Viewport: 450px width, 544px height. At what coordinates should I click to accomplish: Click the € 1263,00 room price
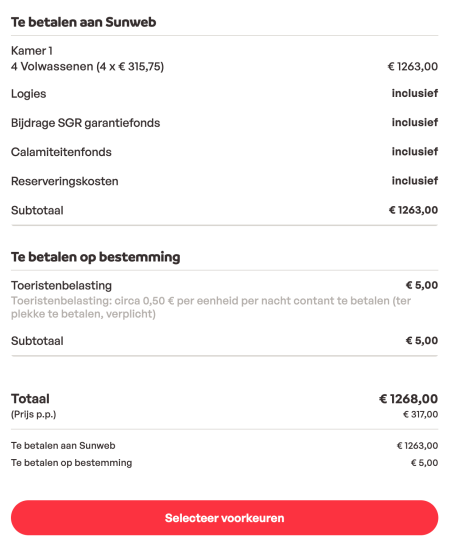click(413, 66)
